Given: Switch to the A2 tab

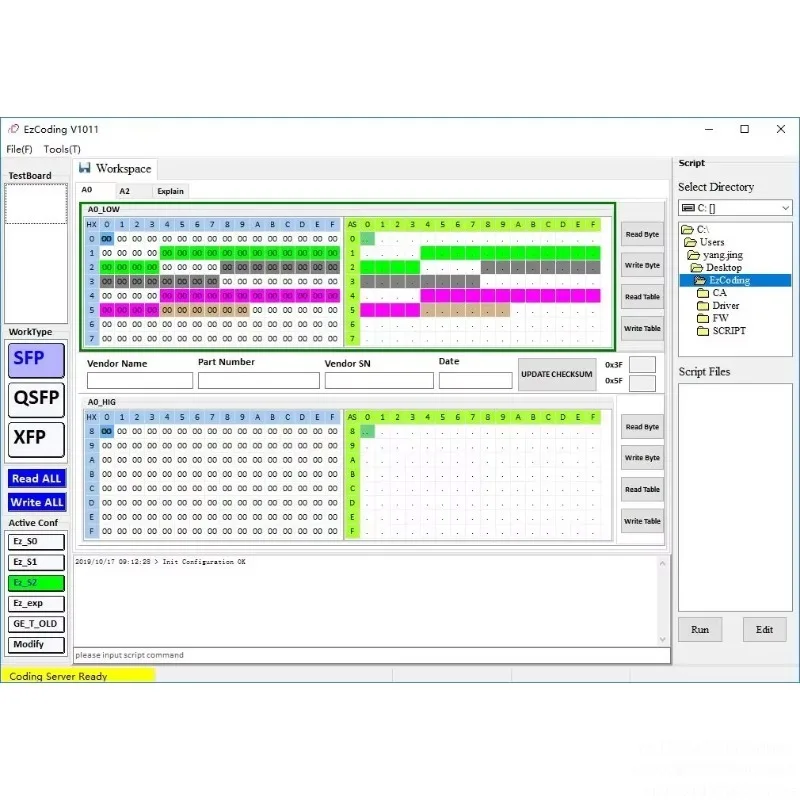Looking at the screenshot, I should pyautogui.click(x=124, y=191).
